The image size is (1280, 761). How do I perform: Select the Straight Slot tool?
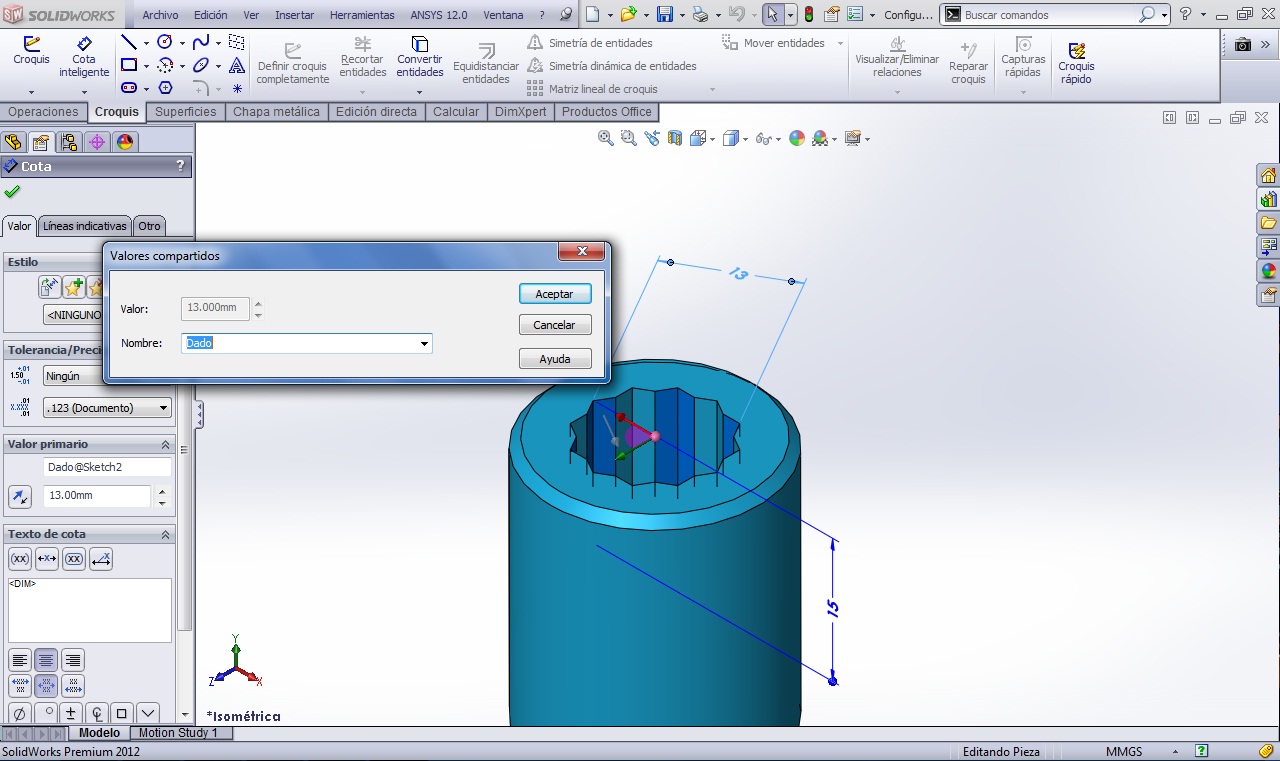[129, 88]
